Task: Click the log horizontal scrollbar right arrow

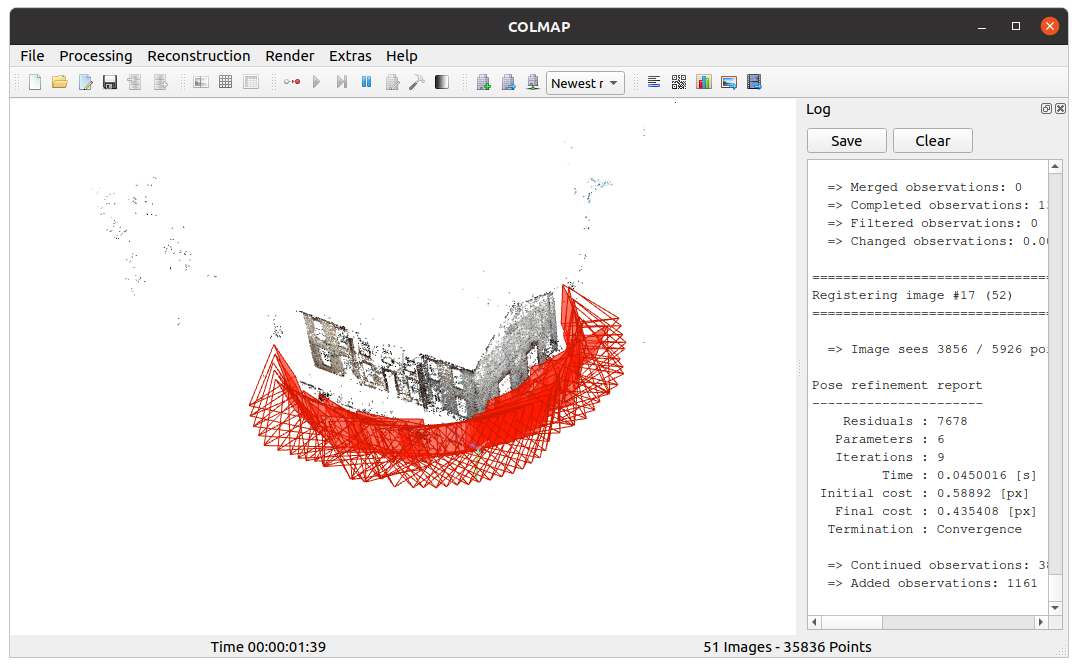Action: tap(1041, 622)
